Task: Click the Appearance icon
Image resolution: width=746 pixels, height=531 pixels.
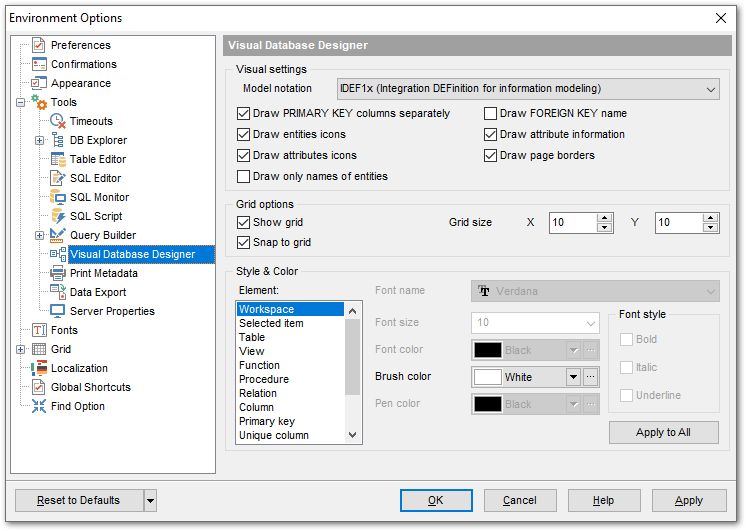Action: pyautogui.click(x=39, y=83)
